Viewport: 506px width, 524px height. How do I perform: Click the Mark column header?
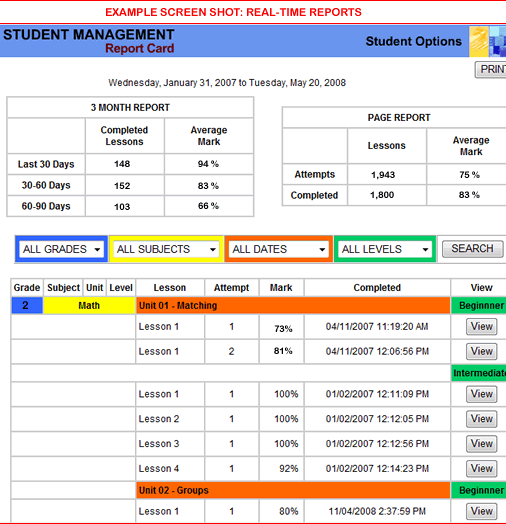coord(281,288)
